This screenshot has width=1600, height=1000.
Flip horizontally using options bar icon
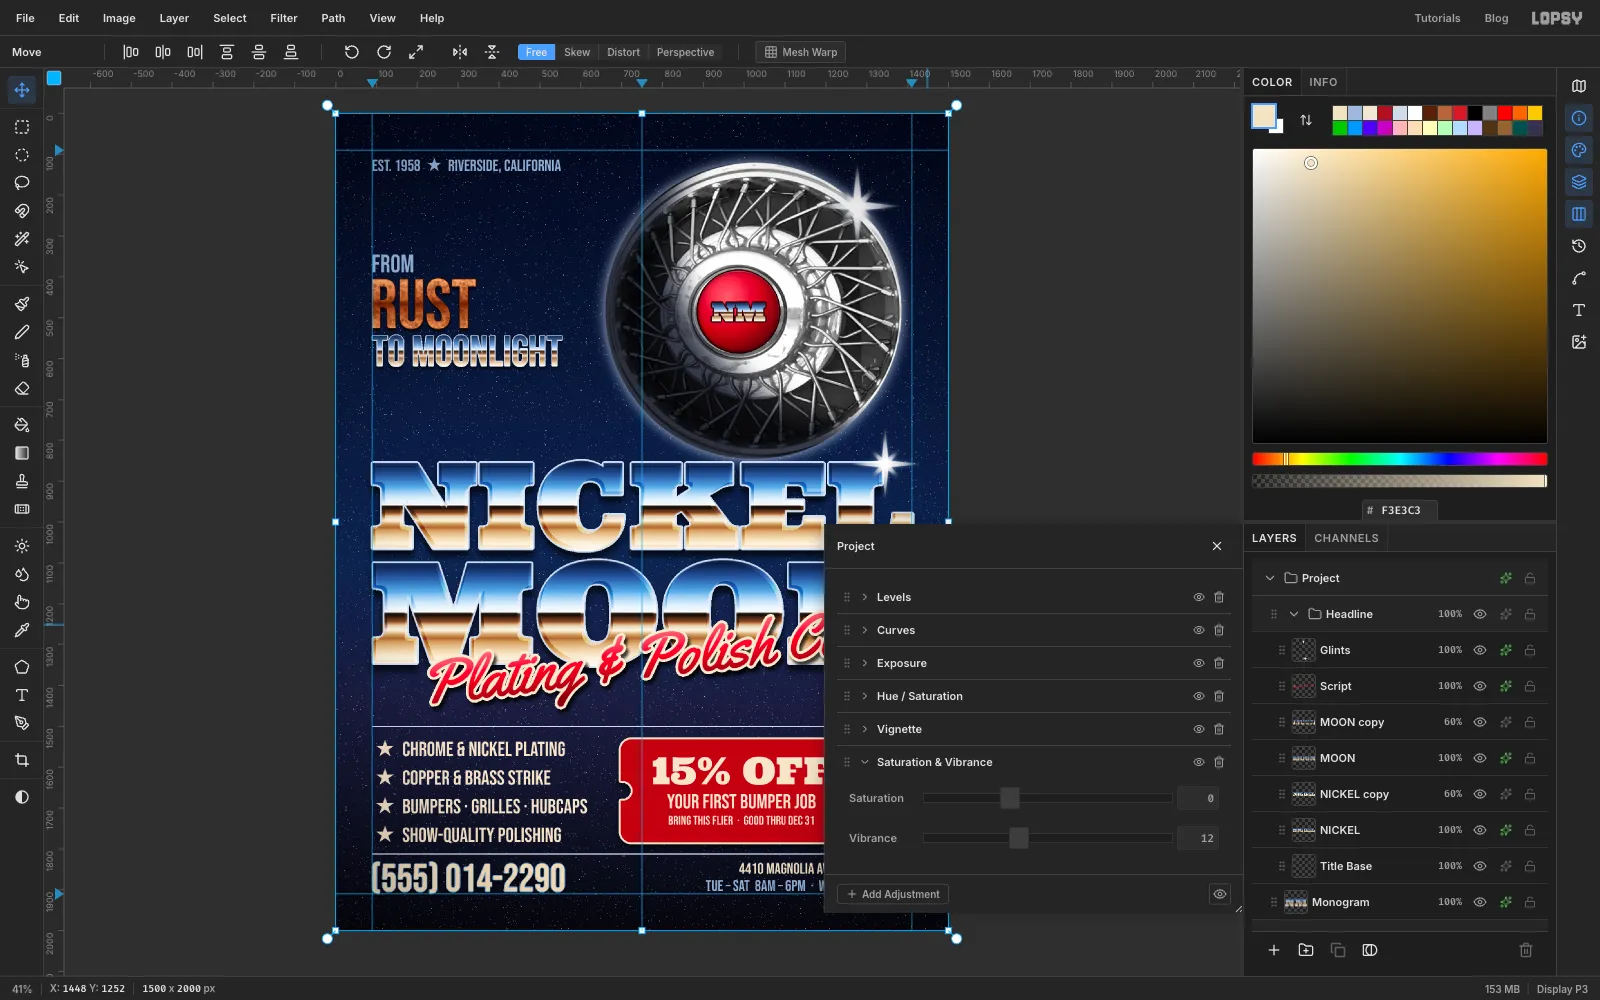pos(460,52)
